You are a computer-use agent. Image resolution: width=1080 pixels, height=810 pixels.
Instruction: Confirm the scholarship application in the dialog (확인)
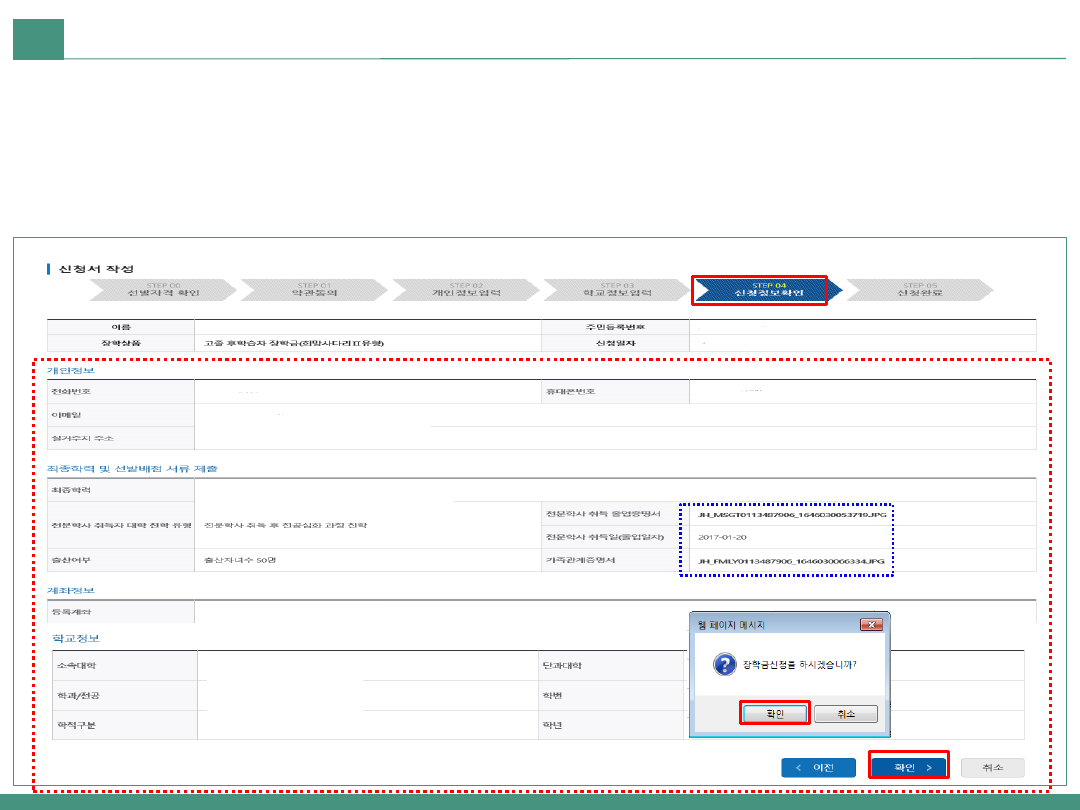pyautogui.click(x=775, y=713)
